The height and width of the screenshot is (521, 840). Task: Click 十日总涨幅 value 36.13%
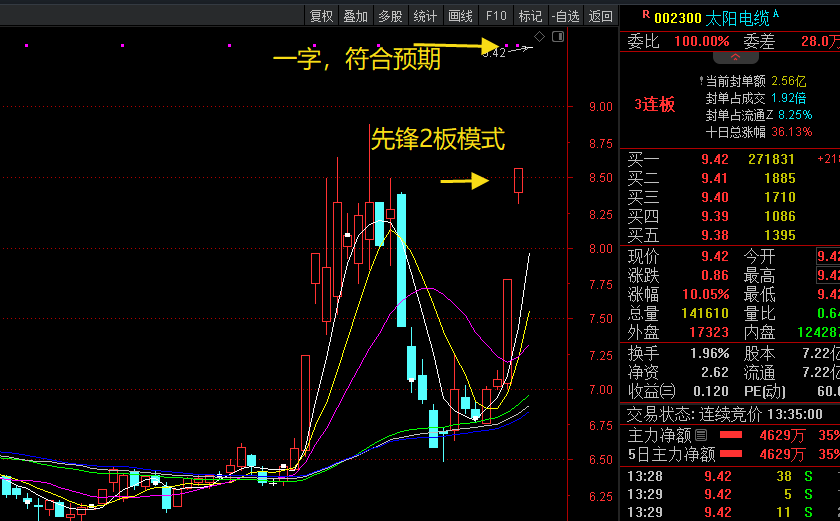pos(792,132)
